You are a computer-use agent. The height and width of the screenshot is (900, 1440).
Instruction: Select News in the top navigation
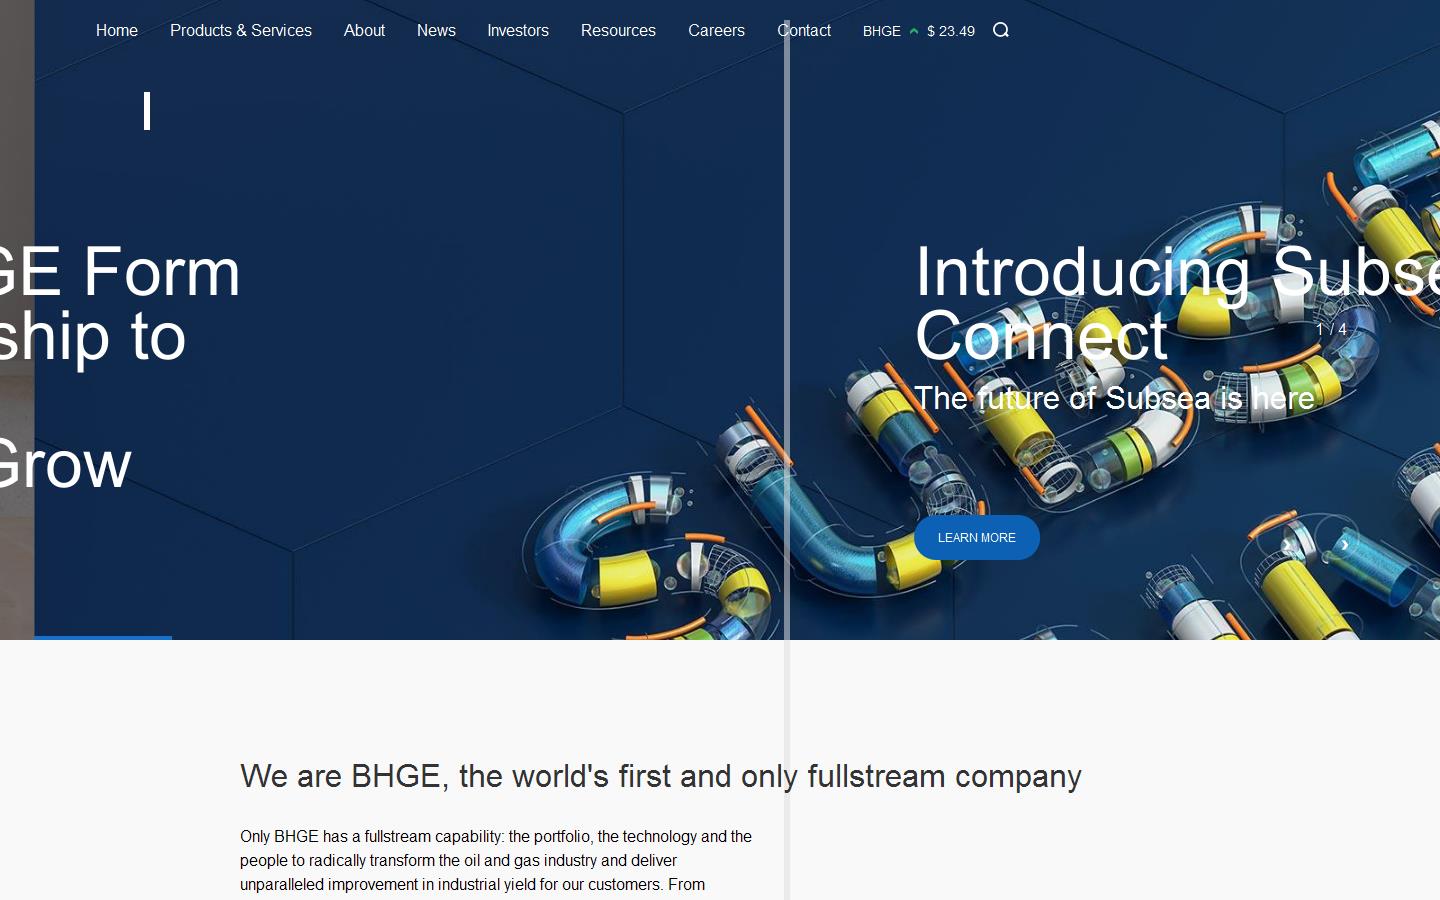click(x=436, y=31)
